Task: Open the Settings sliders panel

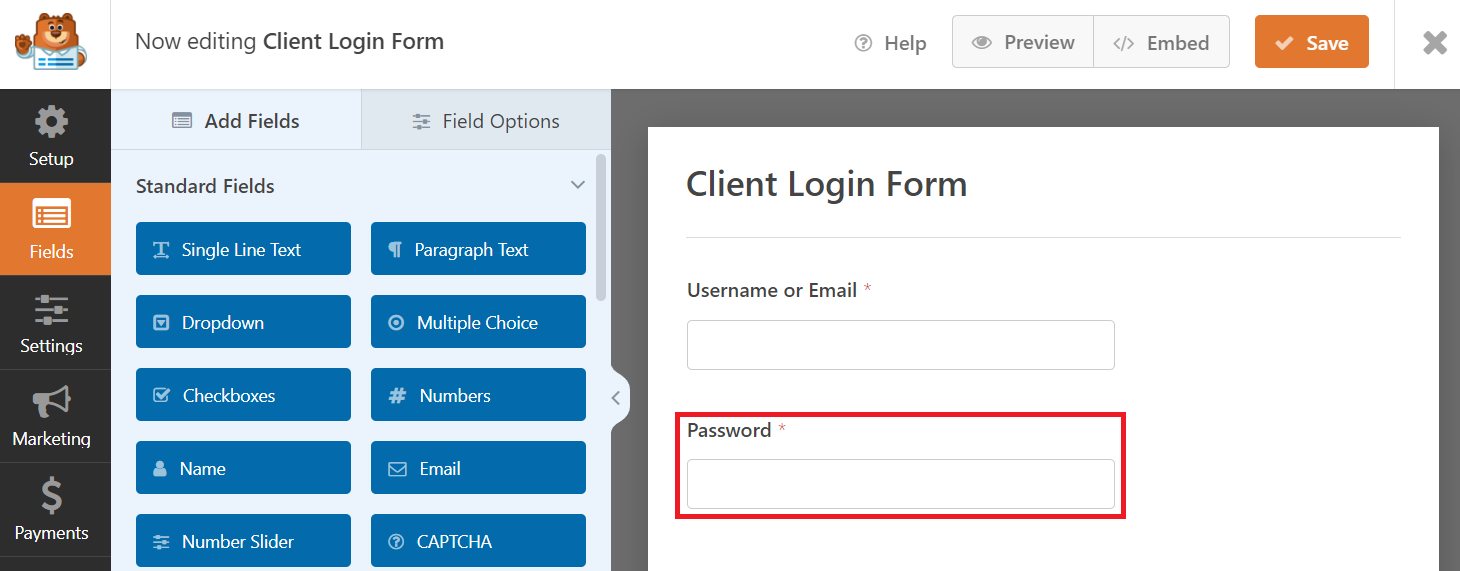Action: (51, 311)
